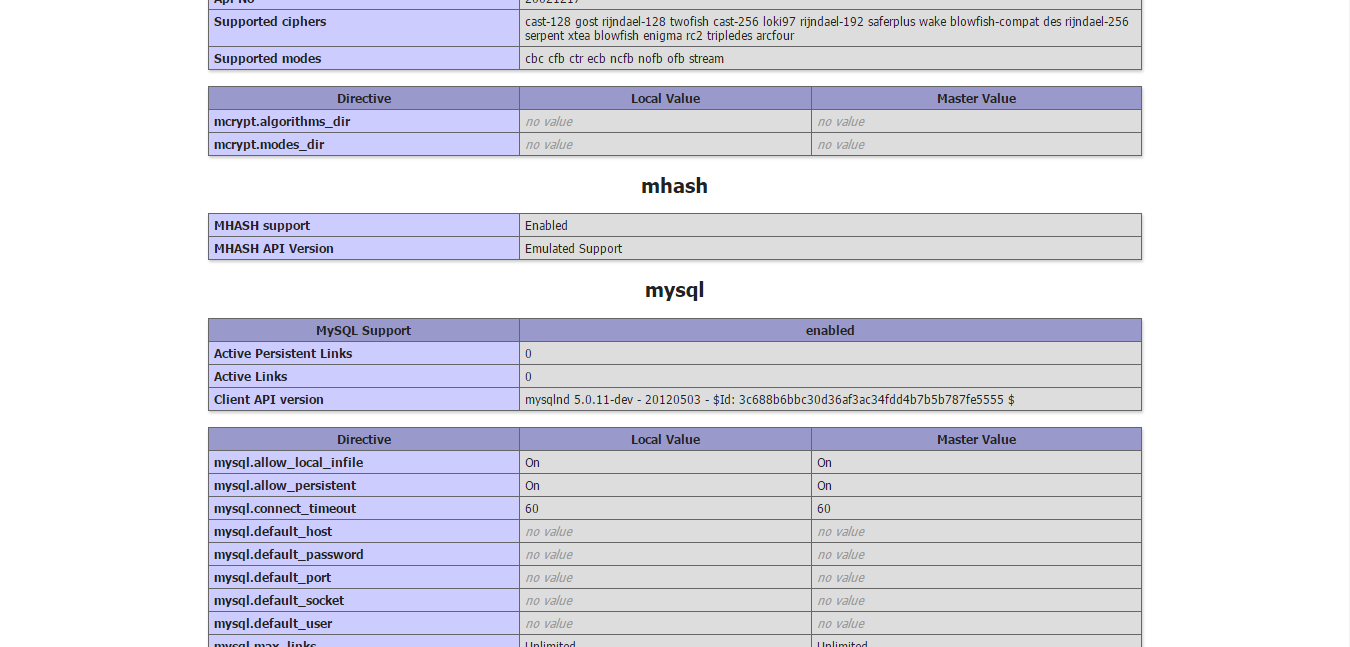Select the "MHASH support" label
The image size is (1350, 647).
[262, 225]
